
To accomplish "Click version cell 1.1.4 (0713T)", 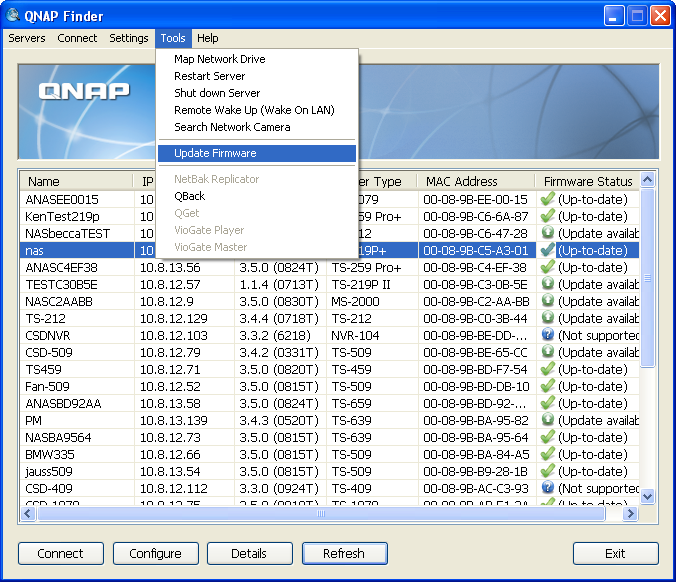I will pyautogui.click(x=279, y=285).
